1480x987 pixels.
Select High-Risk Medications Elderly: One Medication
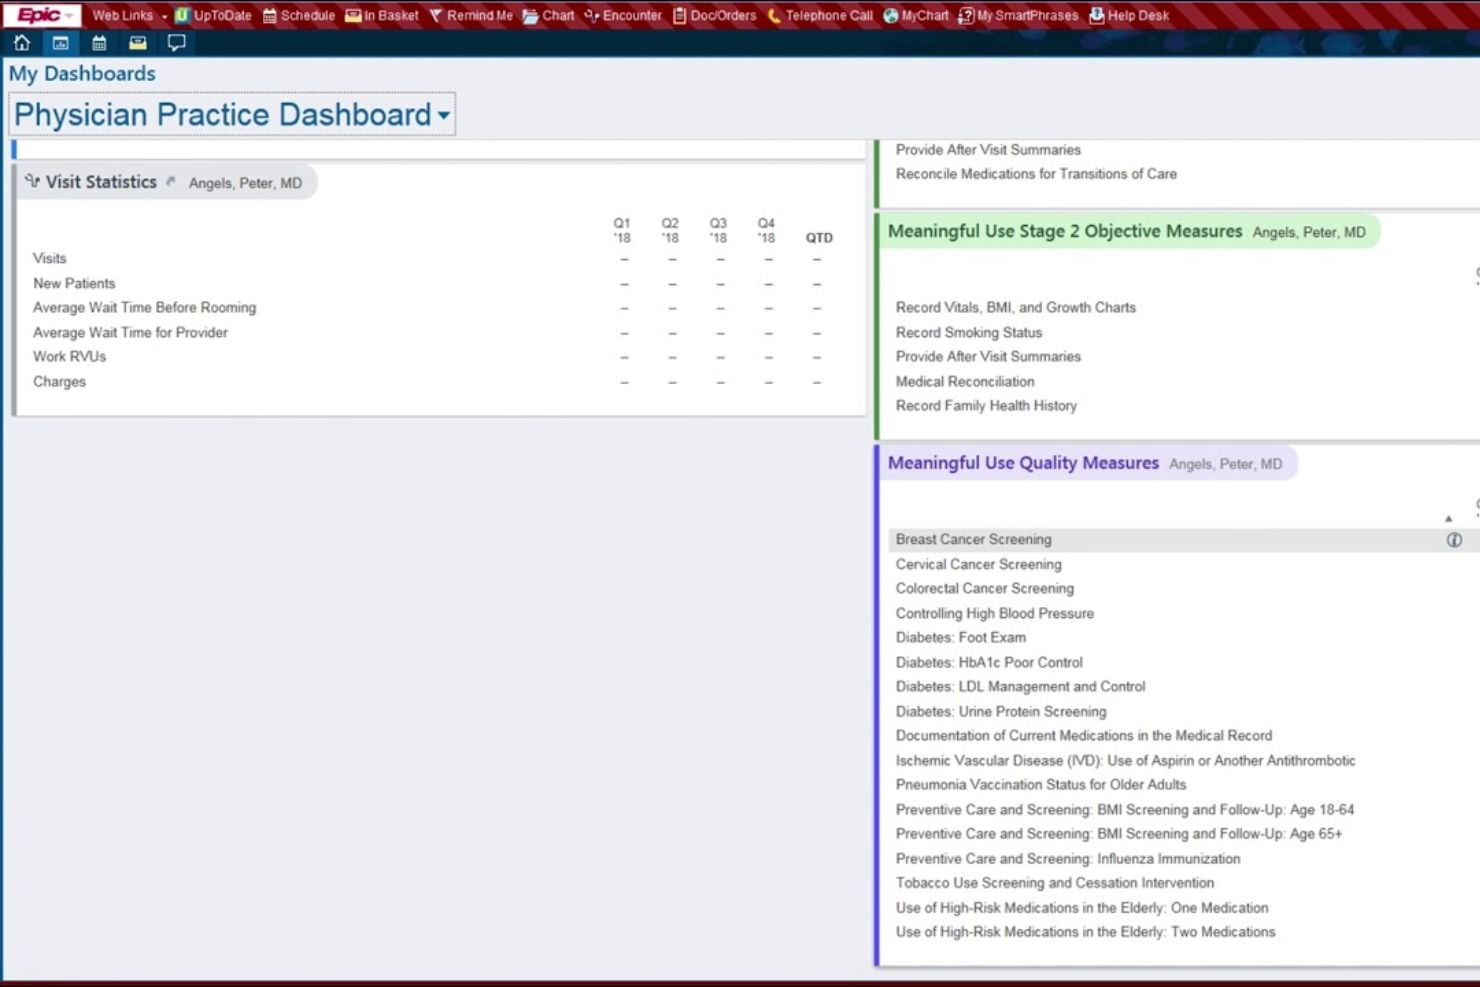click(1082, 908)
